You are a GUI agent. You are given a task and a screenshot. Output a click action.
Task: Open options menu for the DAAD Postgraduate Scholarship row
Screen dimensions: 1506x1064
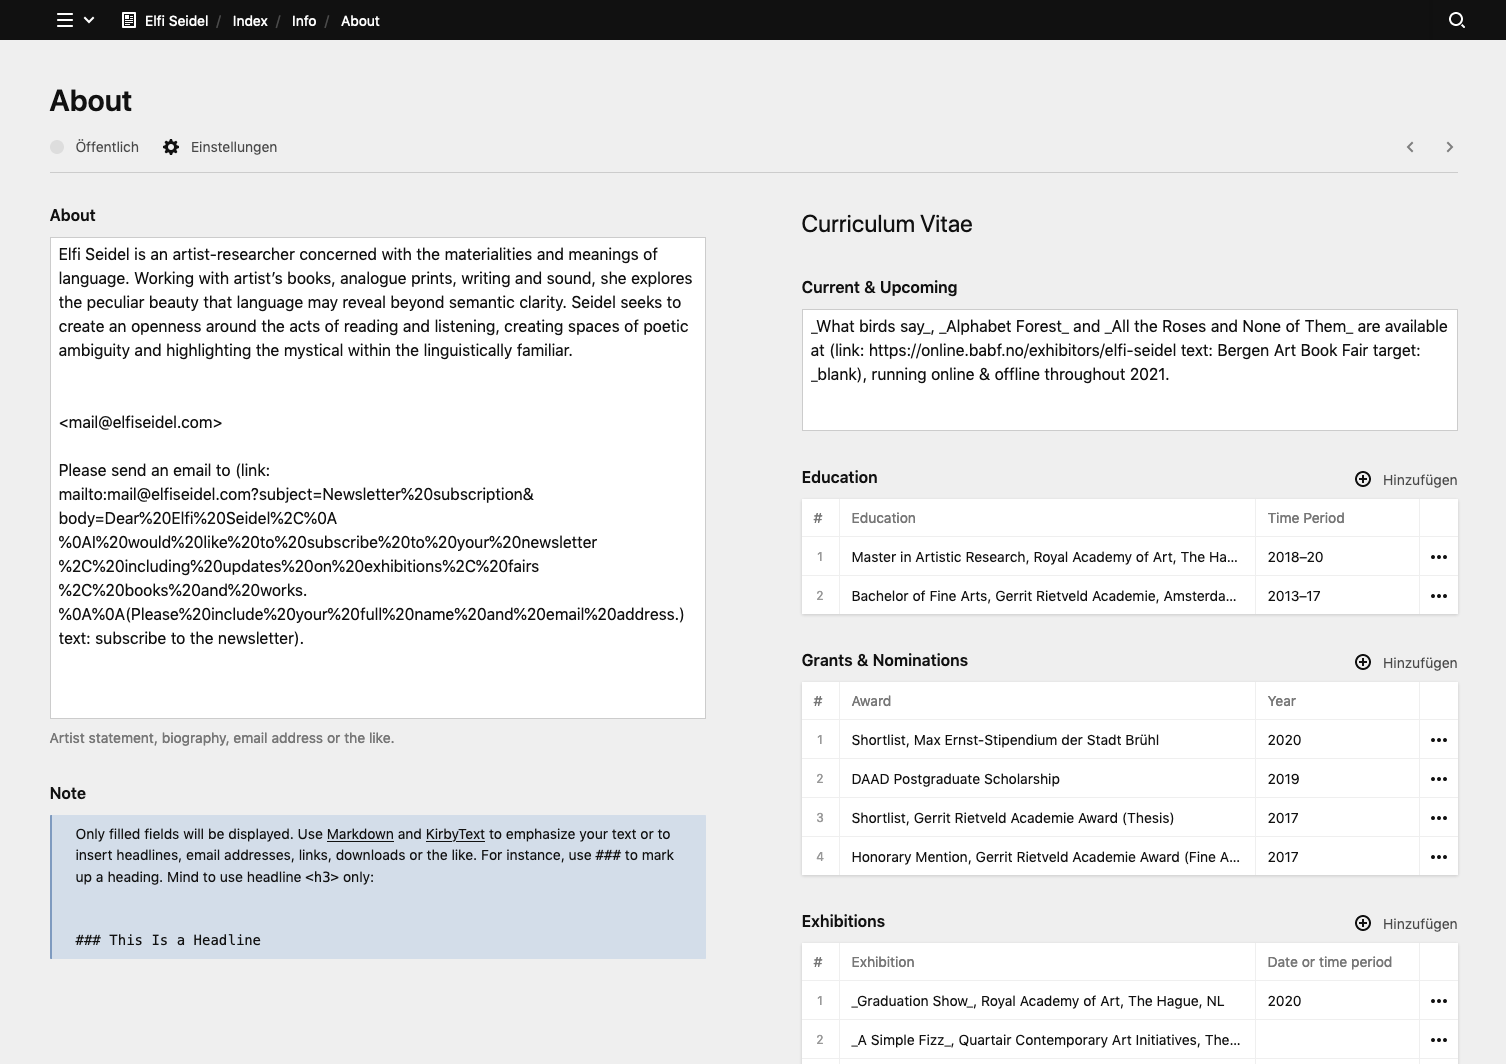point(1439,778)
